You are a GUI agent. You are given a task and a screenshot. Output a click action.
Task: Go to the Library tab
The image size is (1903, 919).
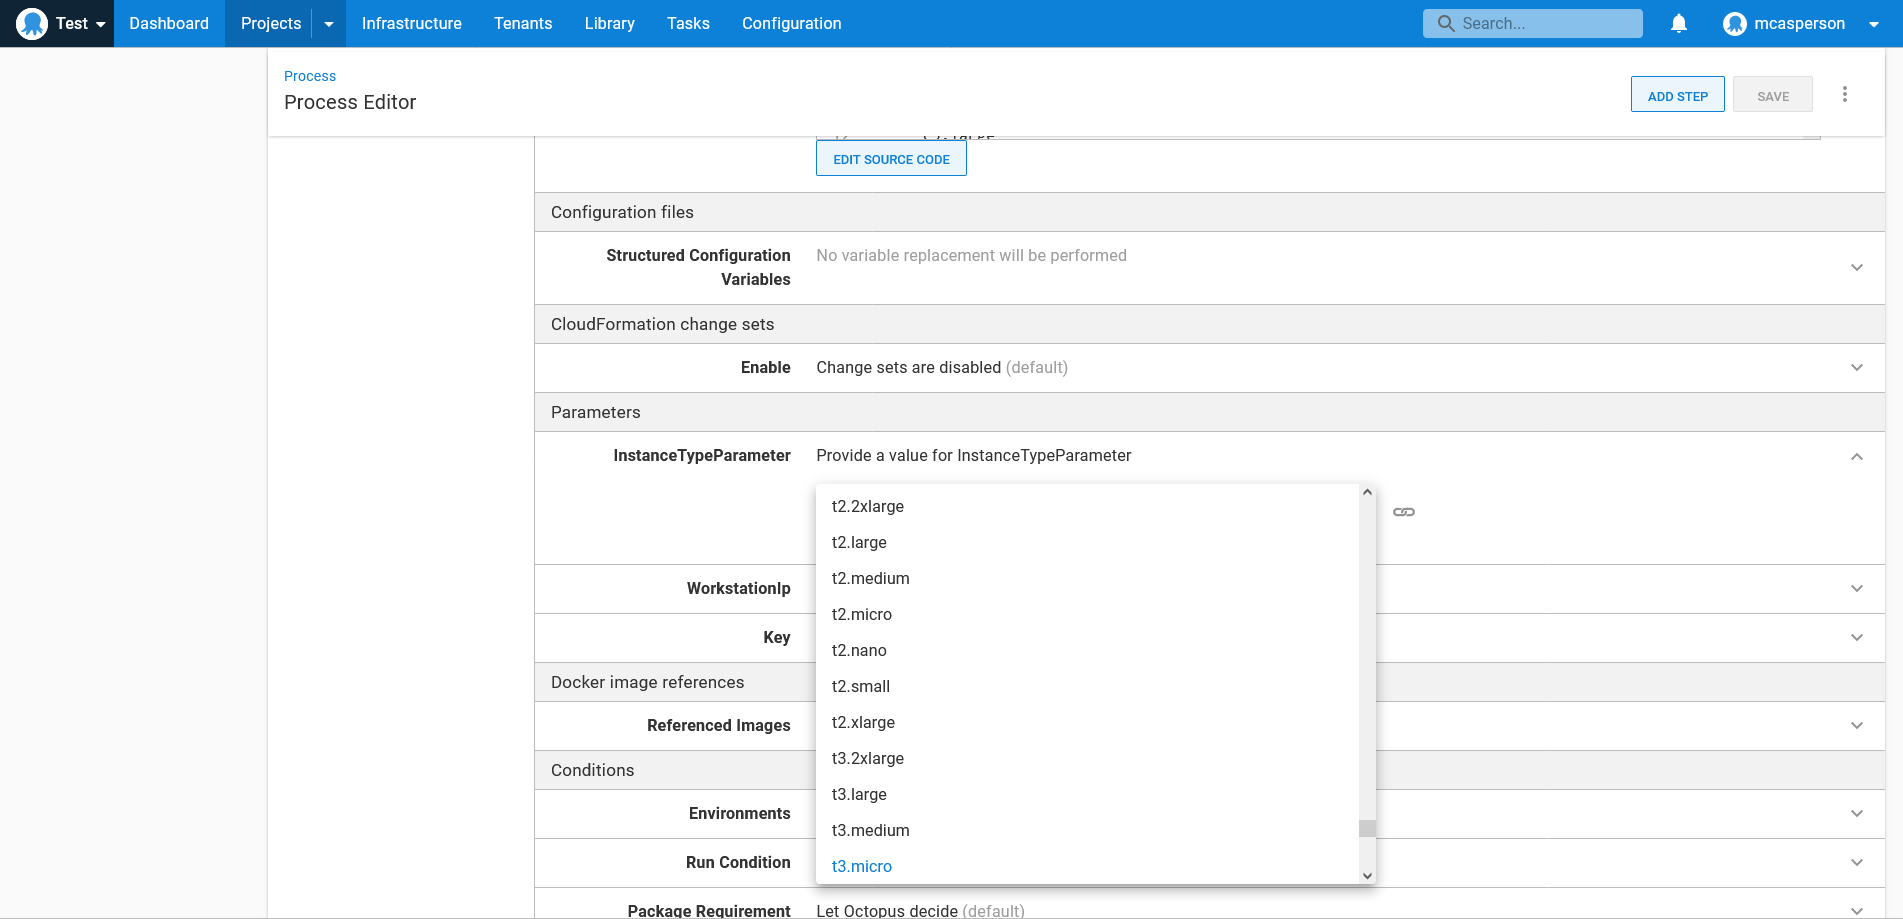pyautogui.click(x=609, y=24)
